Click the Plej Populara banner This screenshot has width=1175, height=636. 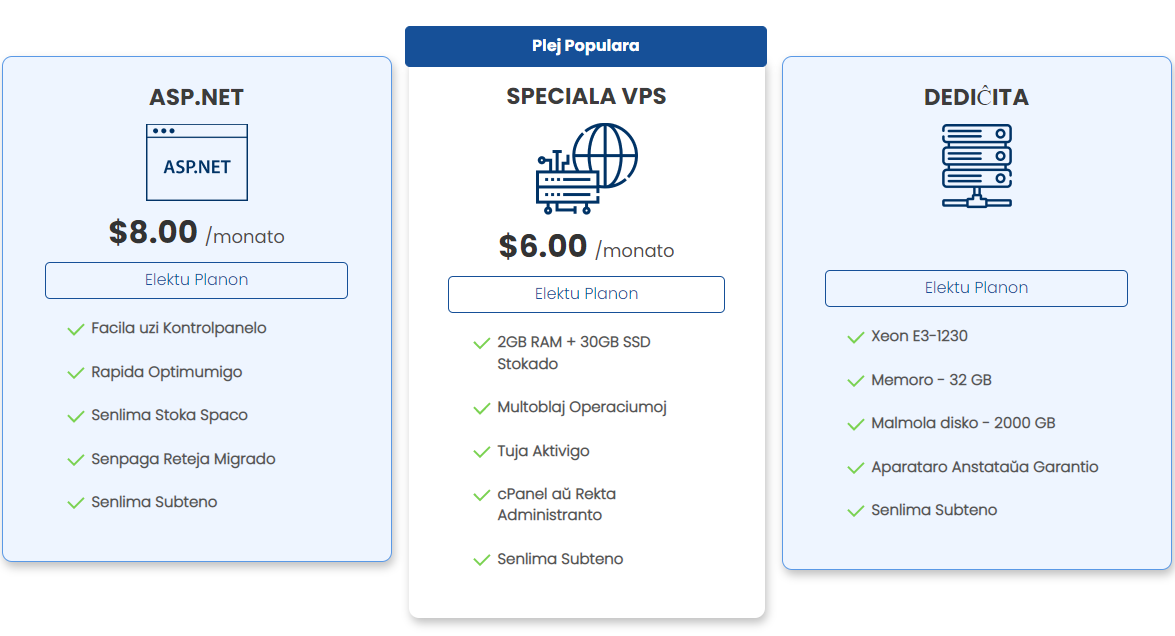586,46
